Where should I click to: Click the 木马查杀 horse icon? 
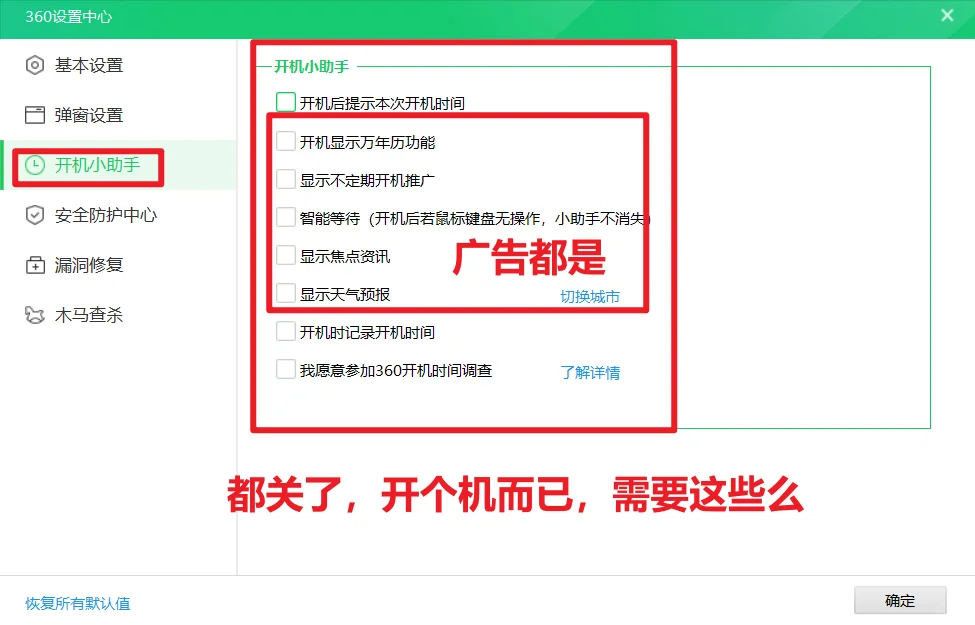[x=35, y=315]
